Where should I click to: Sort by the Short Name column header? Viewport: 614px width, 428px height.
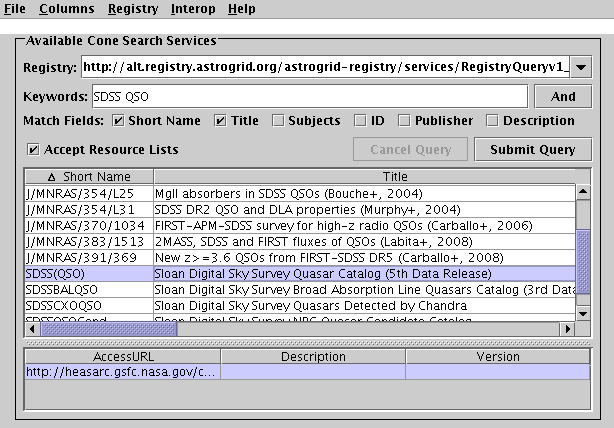pos(89,177)
